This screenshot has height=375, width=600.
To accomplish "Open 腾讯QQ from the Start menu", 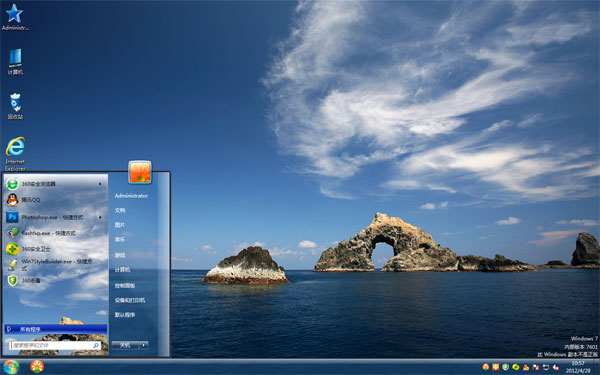I will [x=56, y=200].
